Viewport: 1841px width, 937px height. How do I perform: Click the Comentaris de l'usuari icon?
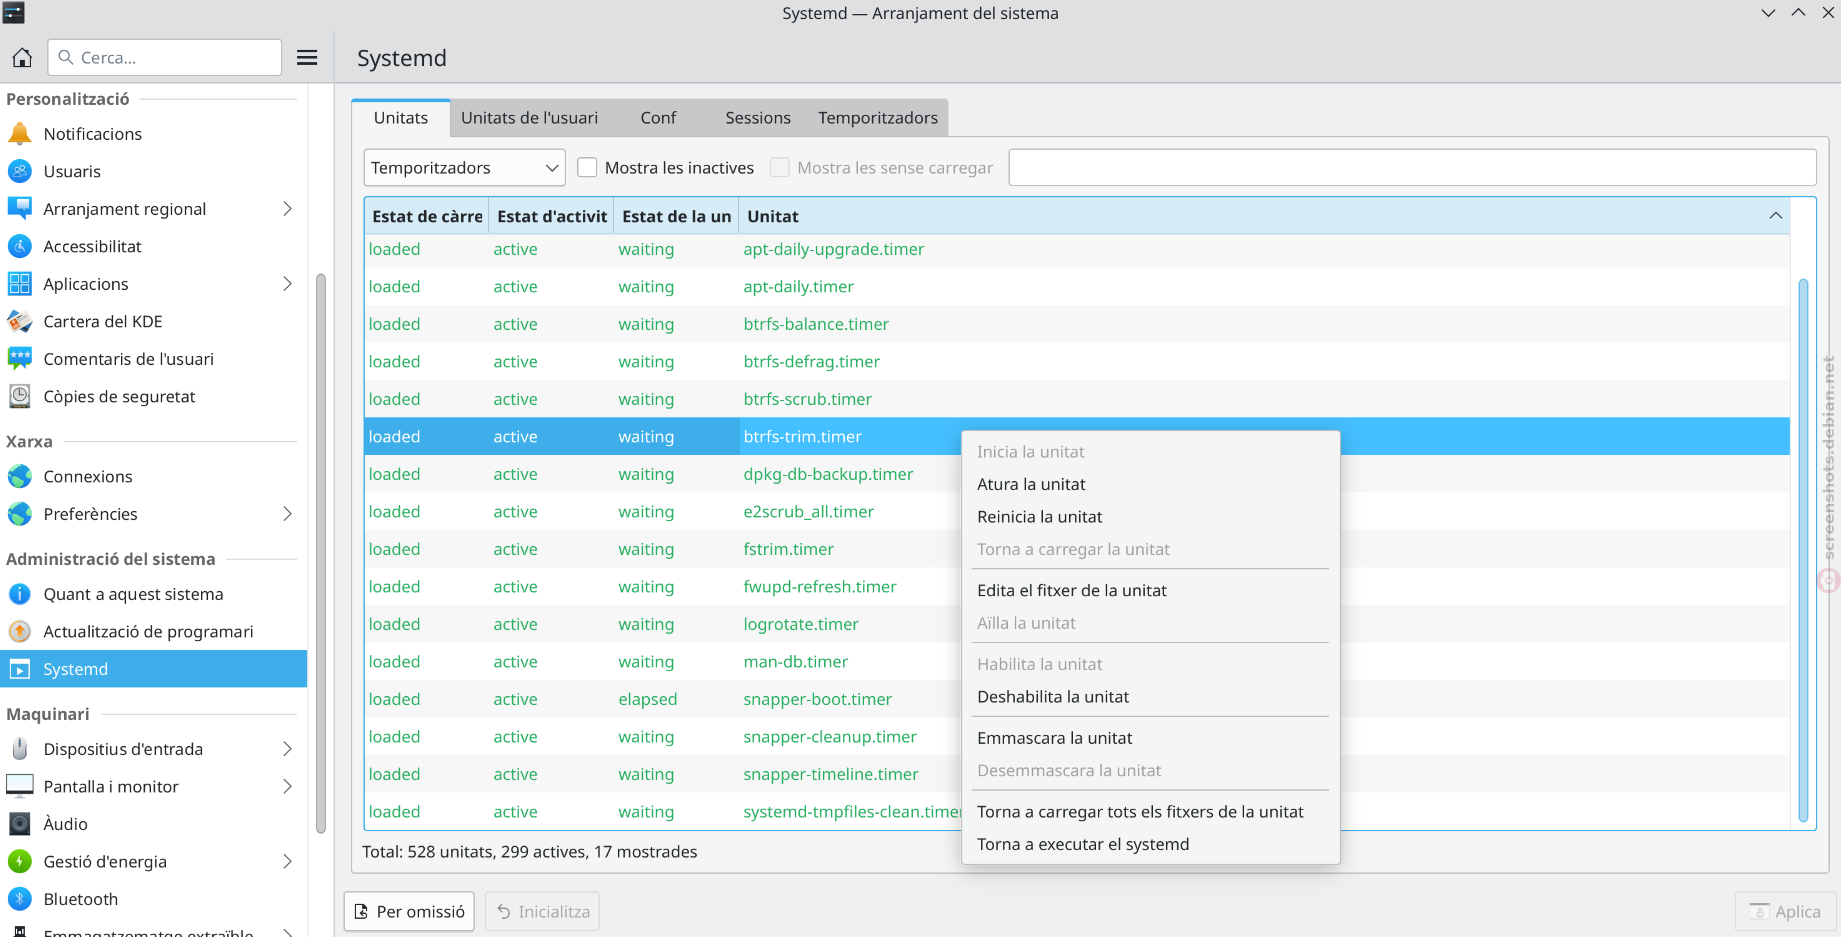tap(20, 358)
